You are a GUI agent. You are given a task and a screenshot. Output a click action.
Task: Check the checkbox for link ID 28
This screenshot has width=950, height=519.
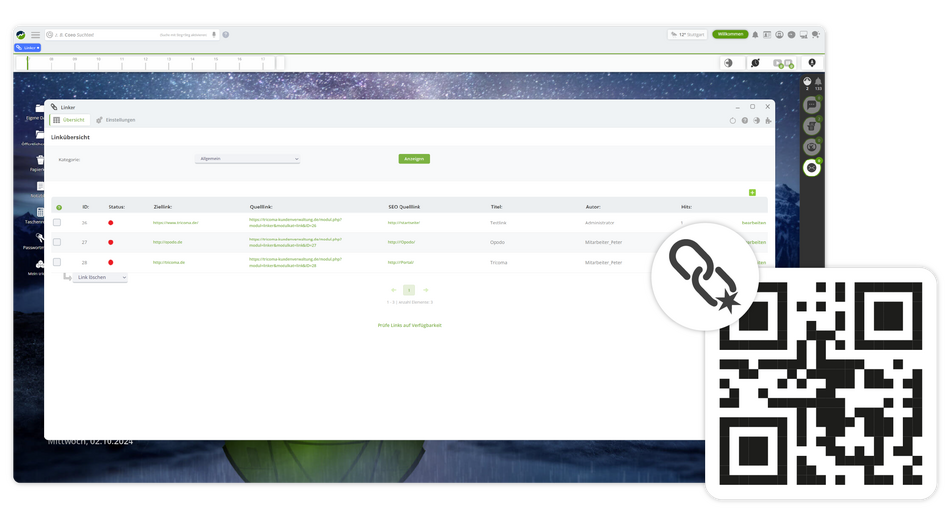pos(57,262)
